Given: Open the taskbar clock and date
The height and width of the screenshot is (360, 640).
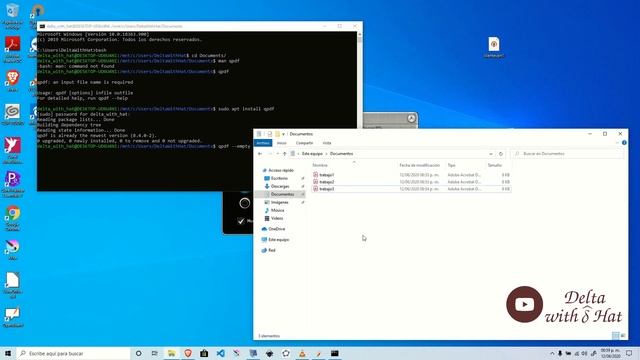Looking at the screenshot, I should coord(611,353).
